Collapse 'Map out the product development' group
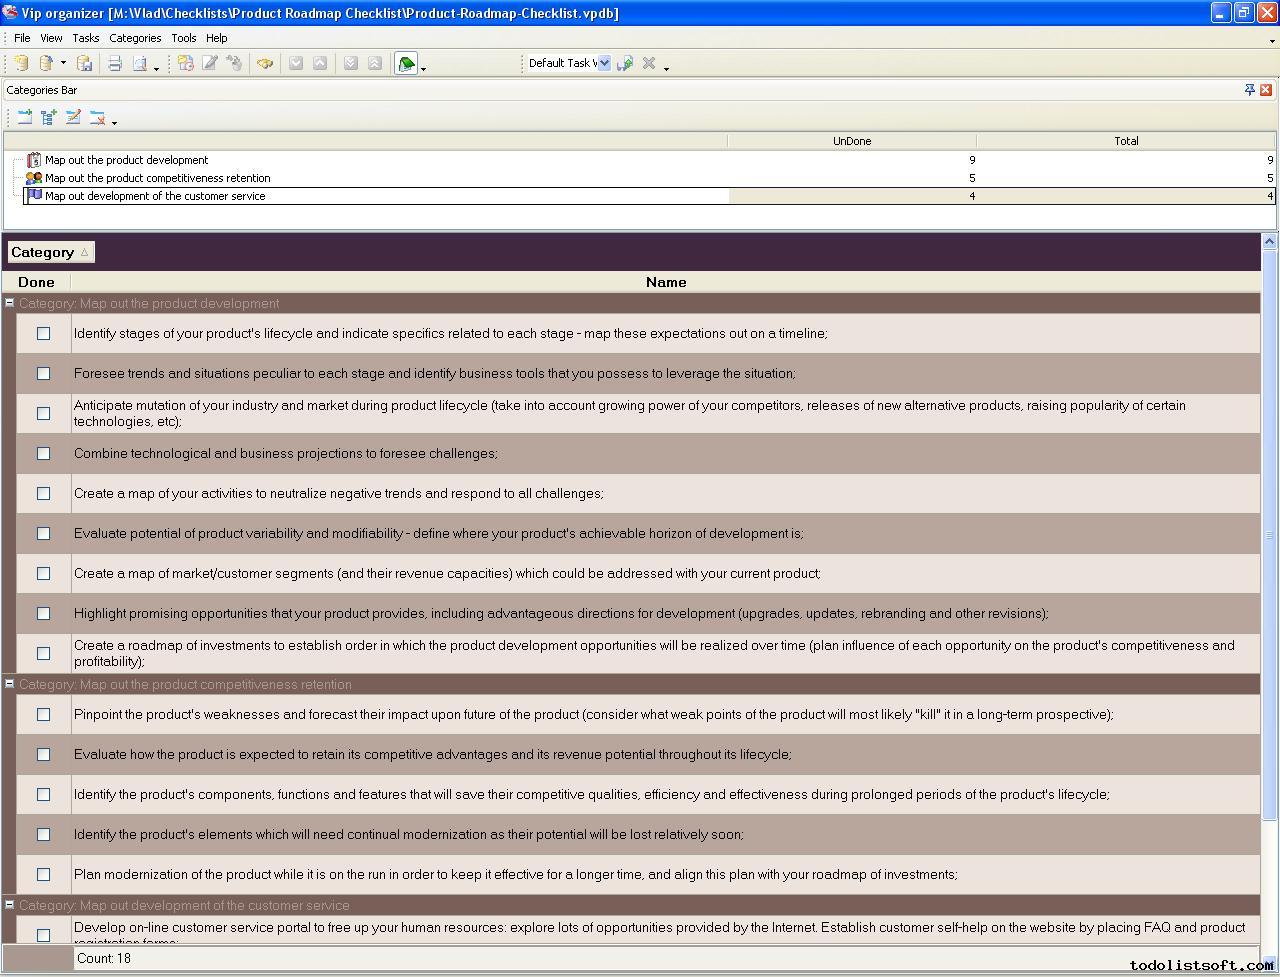Viewport: 1280px width, 977px height. [10, 303]
